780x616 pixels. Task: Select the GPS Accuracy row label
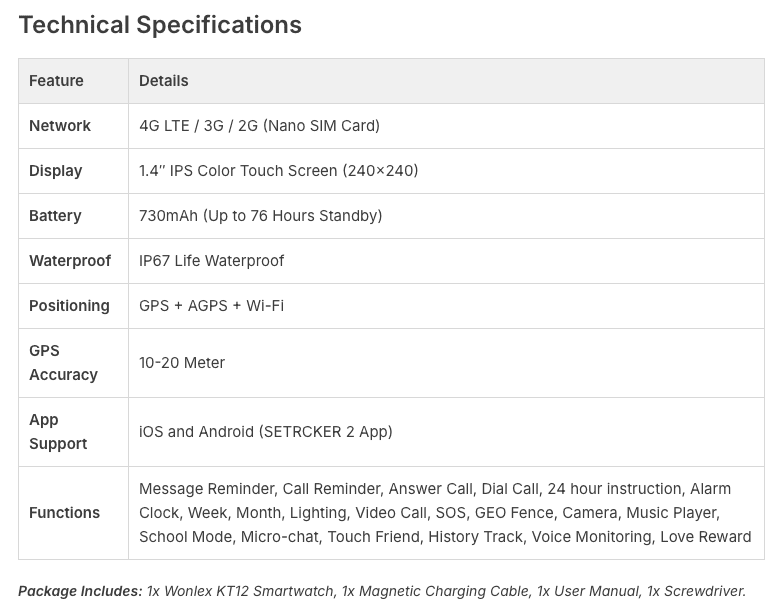63,363
